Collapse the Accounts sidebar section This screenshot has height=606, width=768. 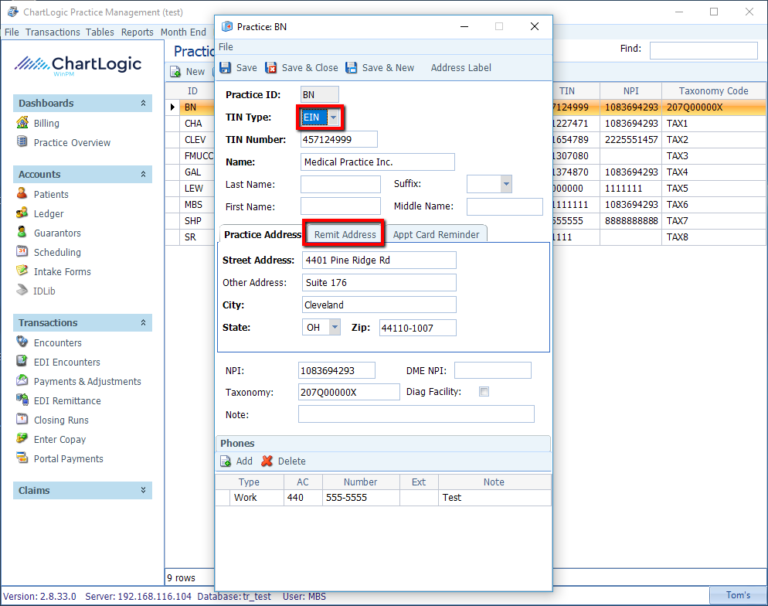pos(143,174)
